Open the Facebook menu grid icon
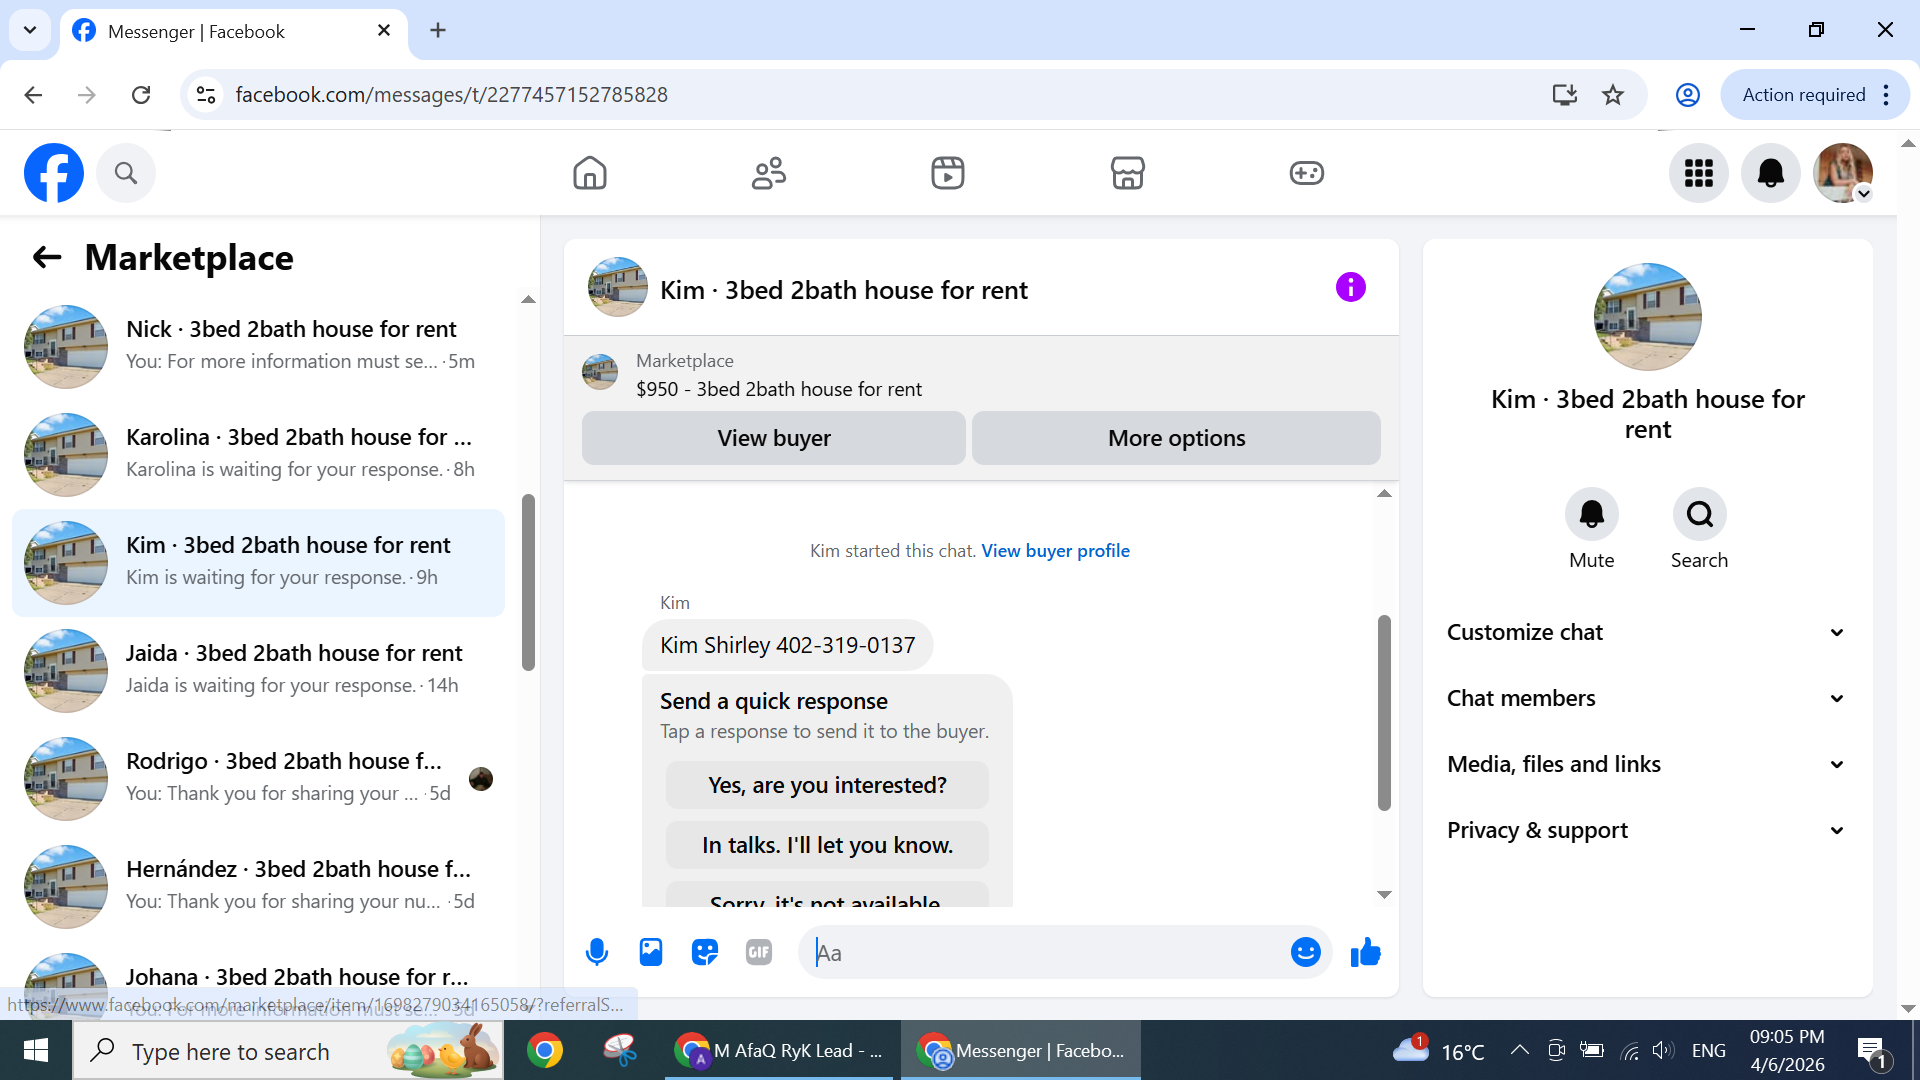This screenshot has height=1080, width=1920. click(x=1699, y=173)
